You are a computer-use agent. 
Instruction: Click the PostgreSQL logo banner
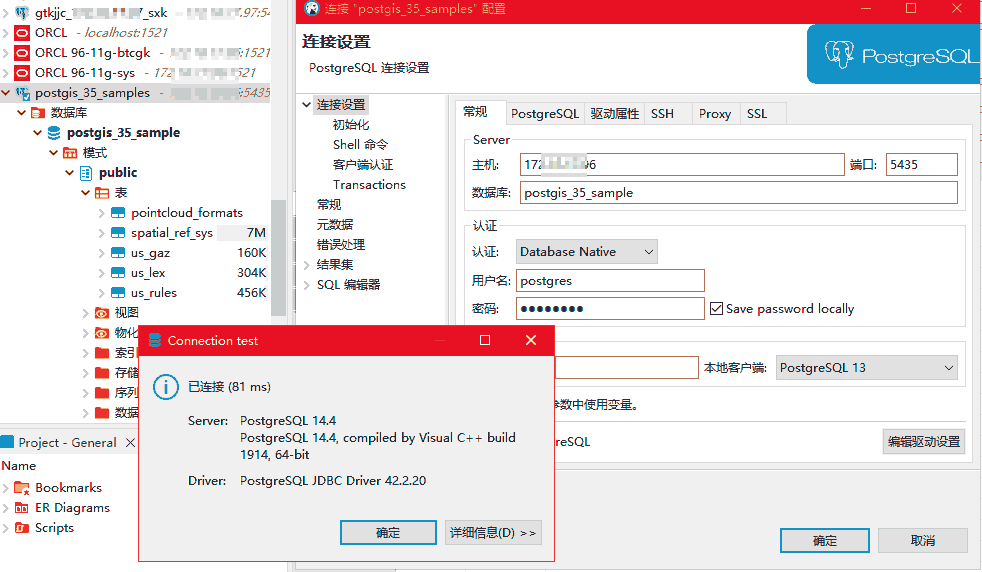pyautogui.click(x=894, y=55)
